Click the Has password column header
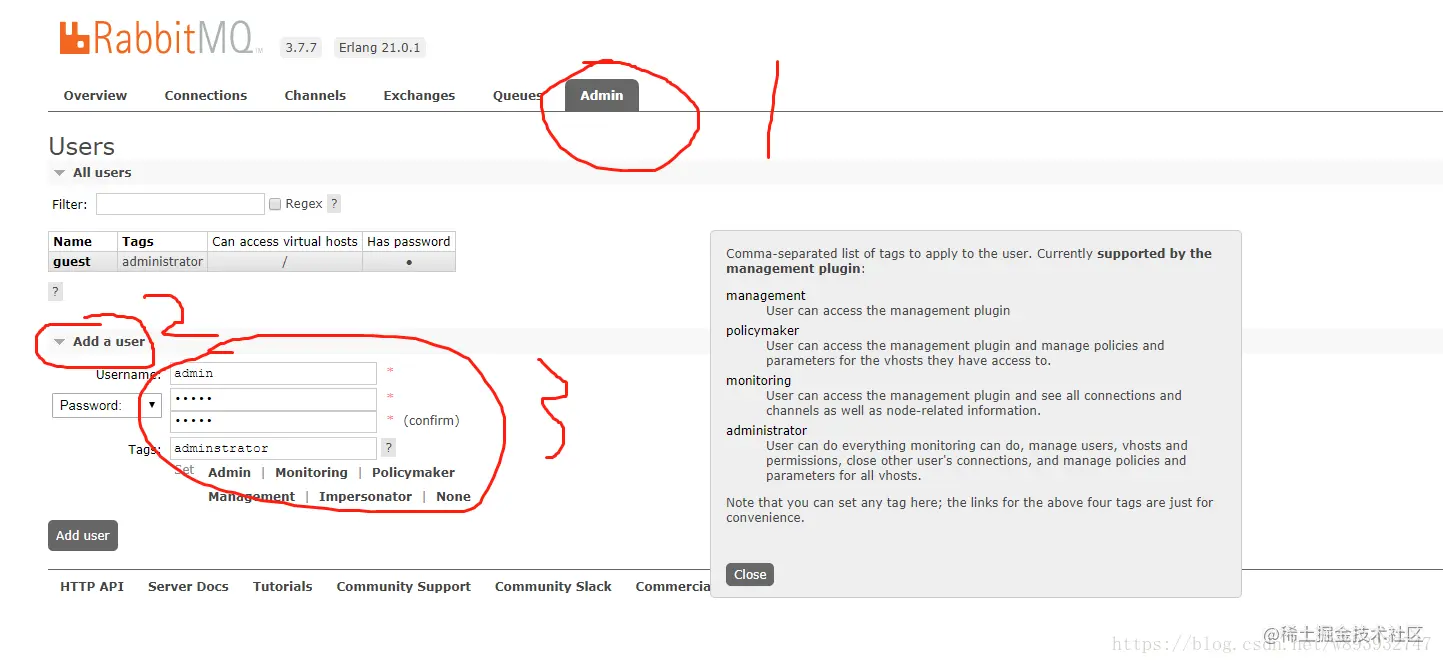 409,241
